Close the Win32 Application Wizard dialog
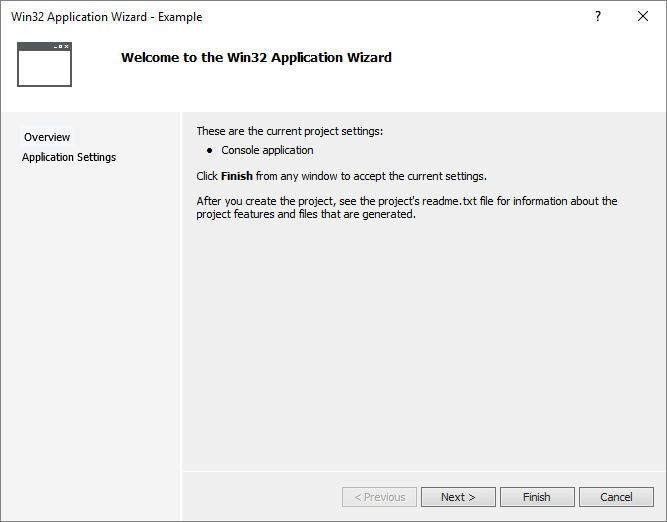Screen dimensions: 667x522 [643, 17]
